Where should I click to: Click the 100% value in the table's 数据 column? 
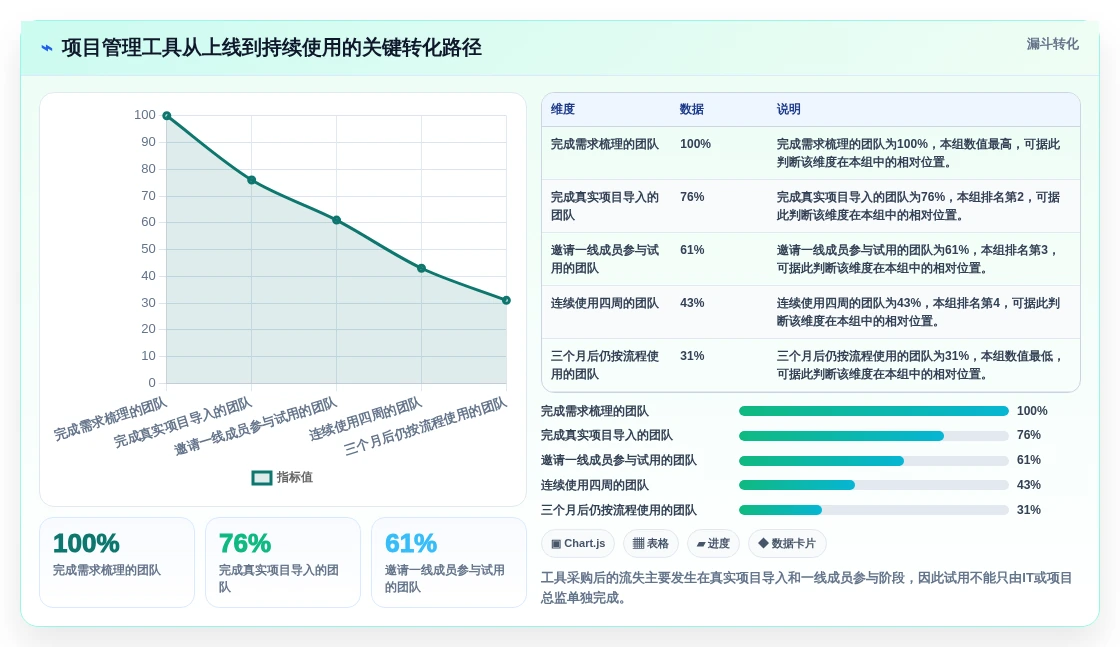point(695,144)
